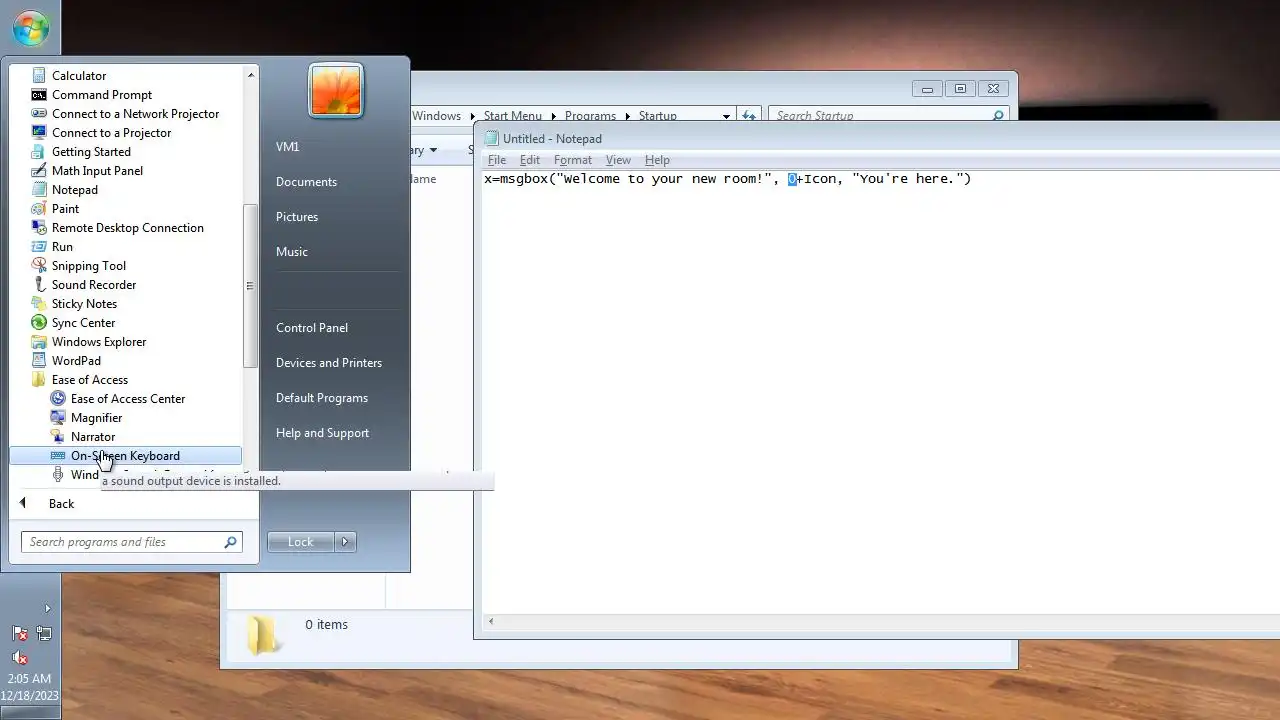Open Notepad's Edit menu

point(530,160)
